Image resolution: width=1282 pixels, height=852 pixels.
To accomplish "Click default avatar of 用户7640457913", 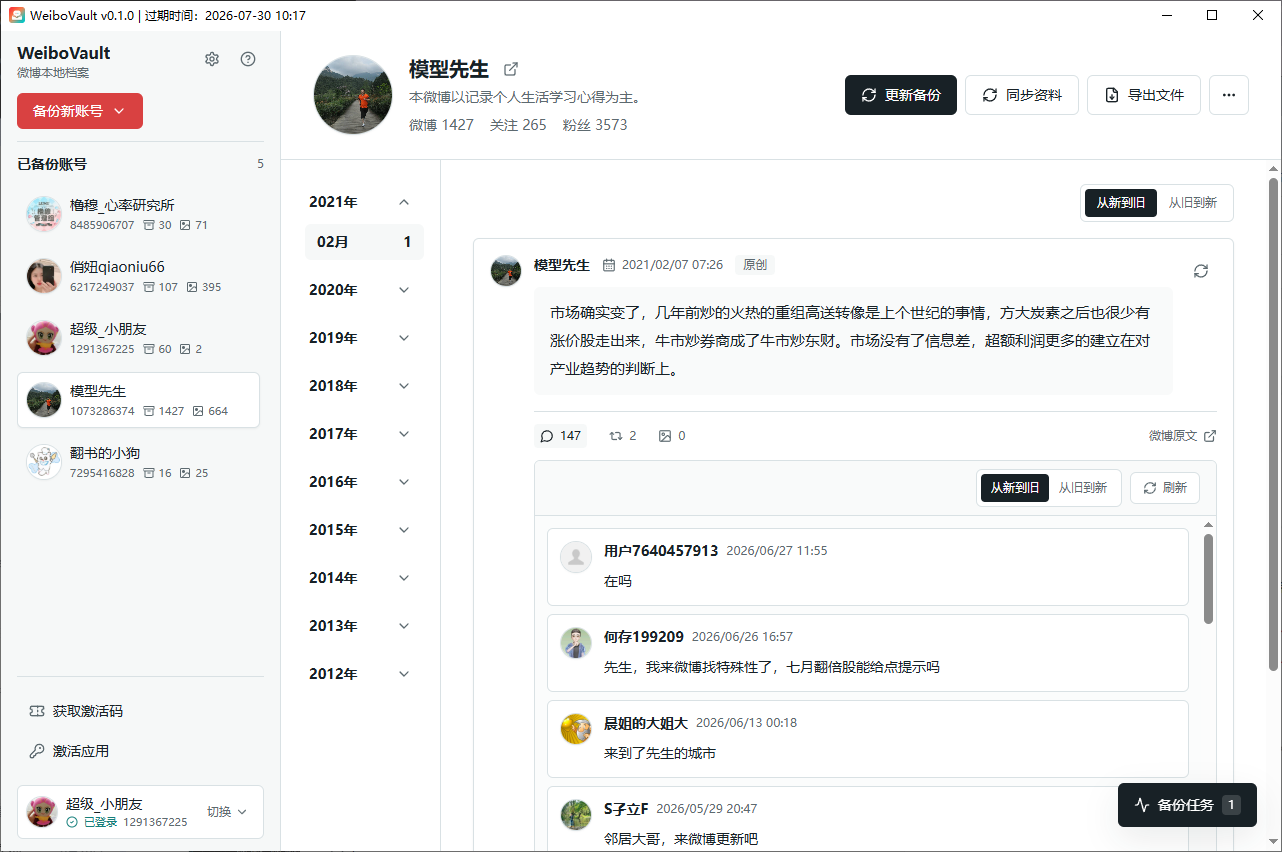I will [576, 557].
